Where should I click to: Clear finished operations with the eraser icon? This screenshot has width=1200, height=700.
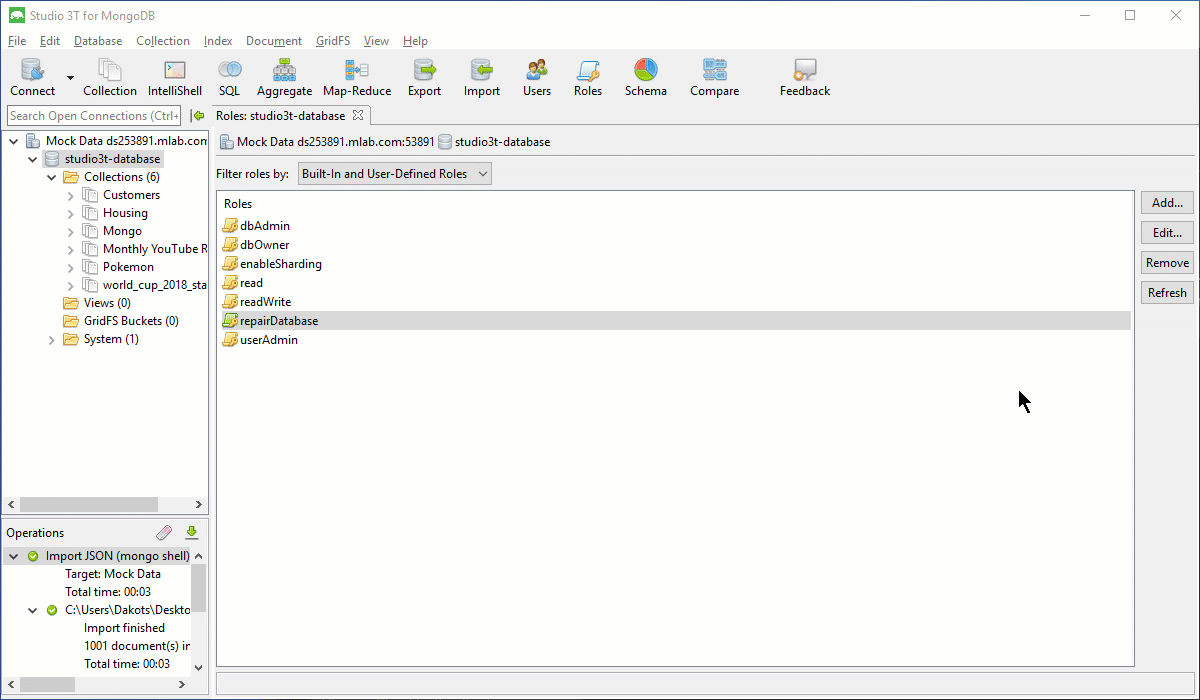165,533
